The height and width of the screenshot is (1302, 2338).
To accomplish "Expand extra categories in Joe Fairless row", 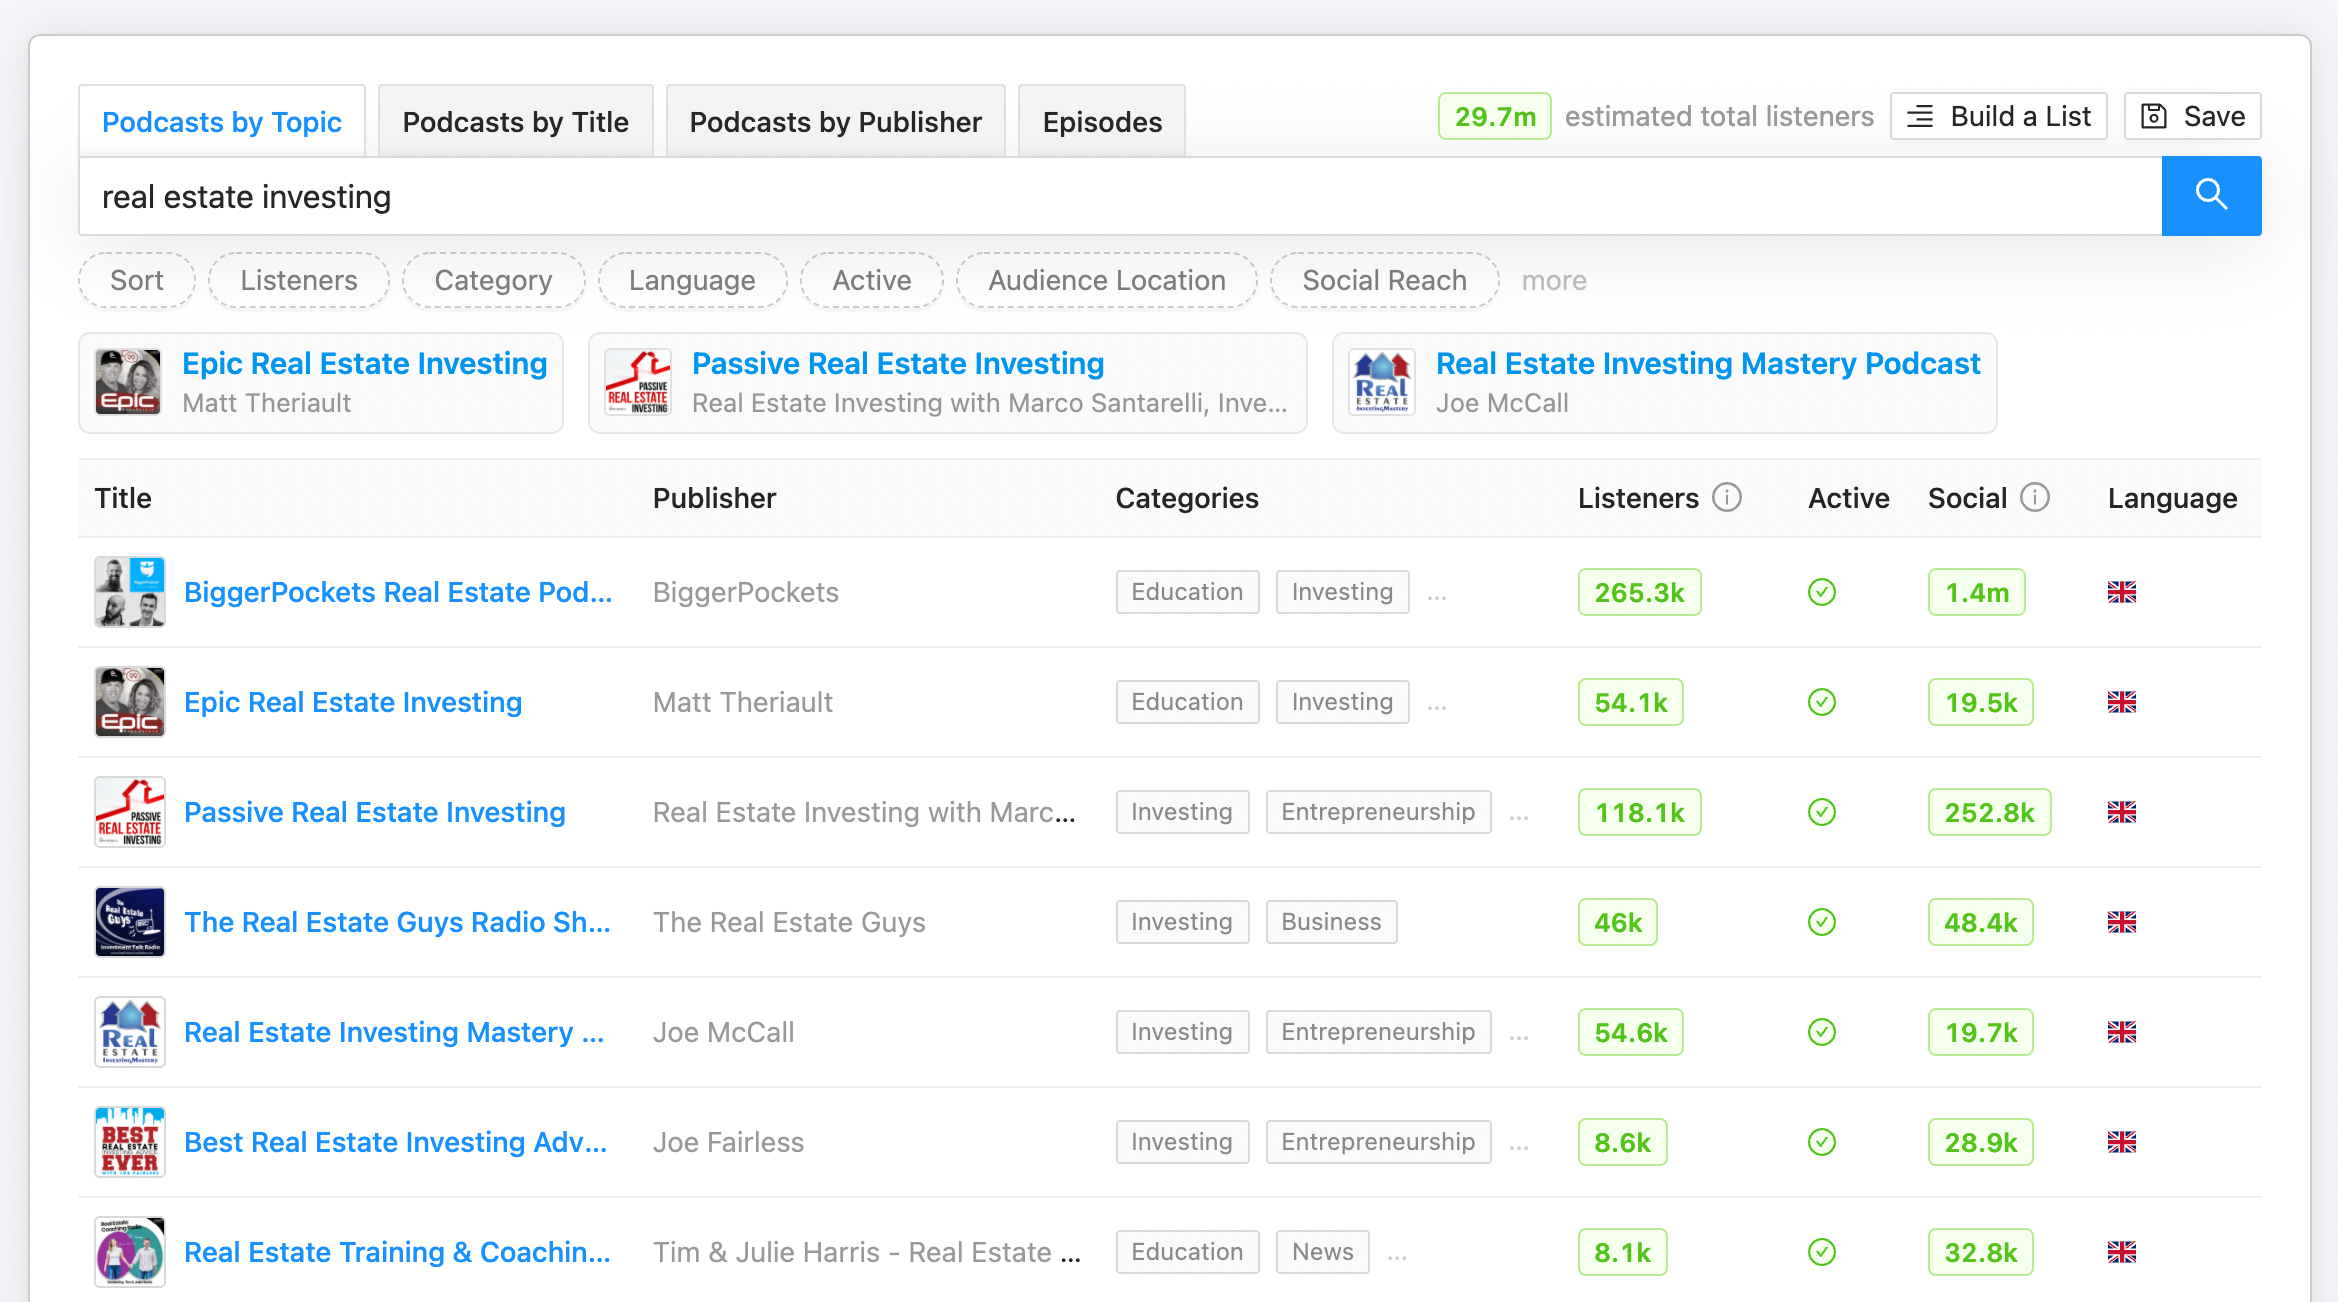I will click(1519, 1146).
